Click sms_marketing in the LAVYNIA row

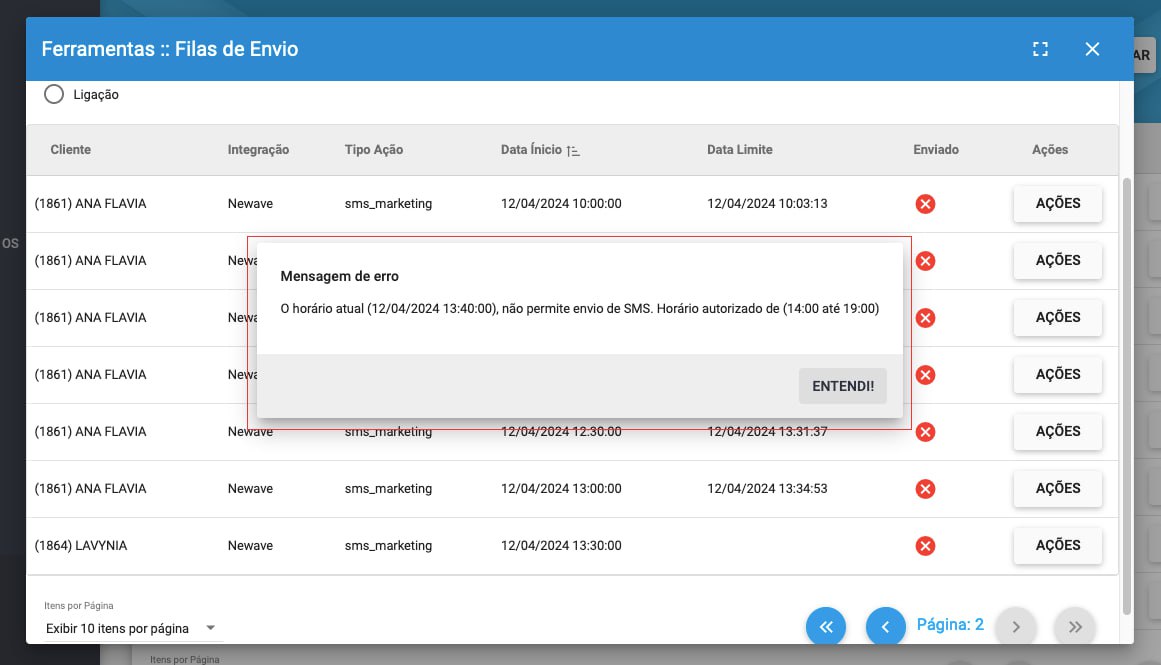(388, 546)
